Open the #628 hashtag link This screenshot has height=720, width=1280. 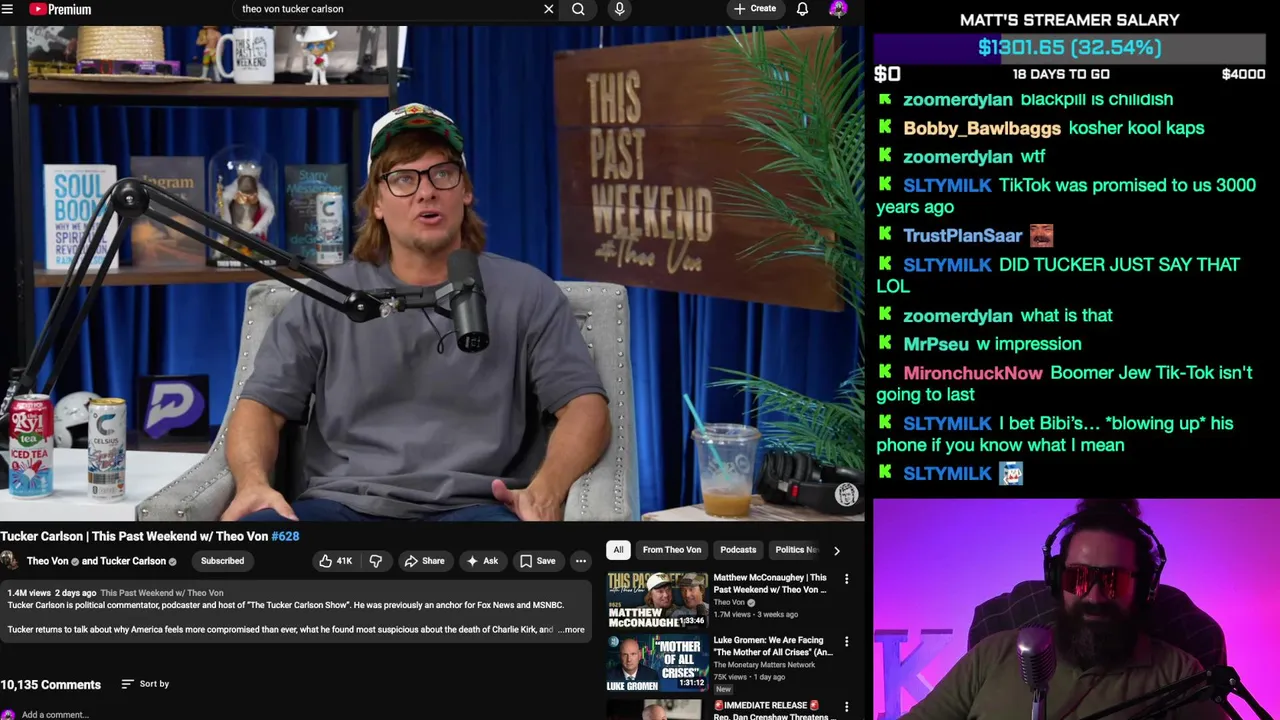[x=285, y=536]
